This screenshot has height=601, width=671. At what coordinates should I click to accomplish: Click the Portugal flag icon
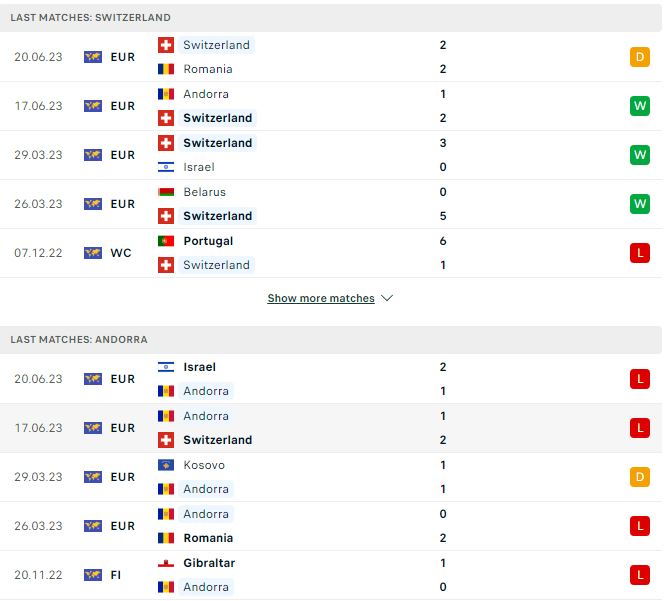point(166,241)
